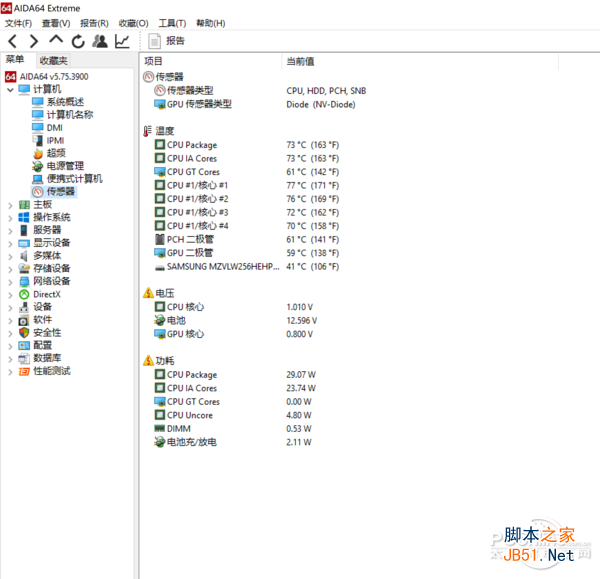Viewport: 600px width, 579px height.
Task: Expand the 性能测试 benchmark node
Action: pos(10,372)
